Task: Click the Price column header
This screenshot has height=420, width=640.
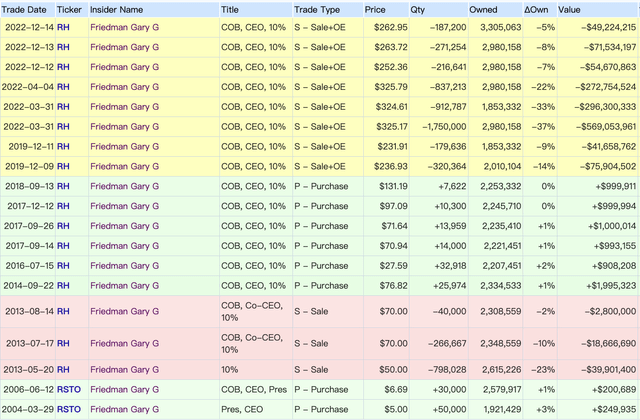Action: pos(376,9)
